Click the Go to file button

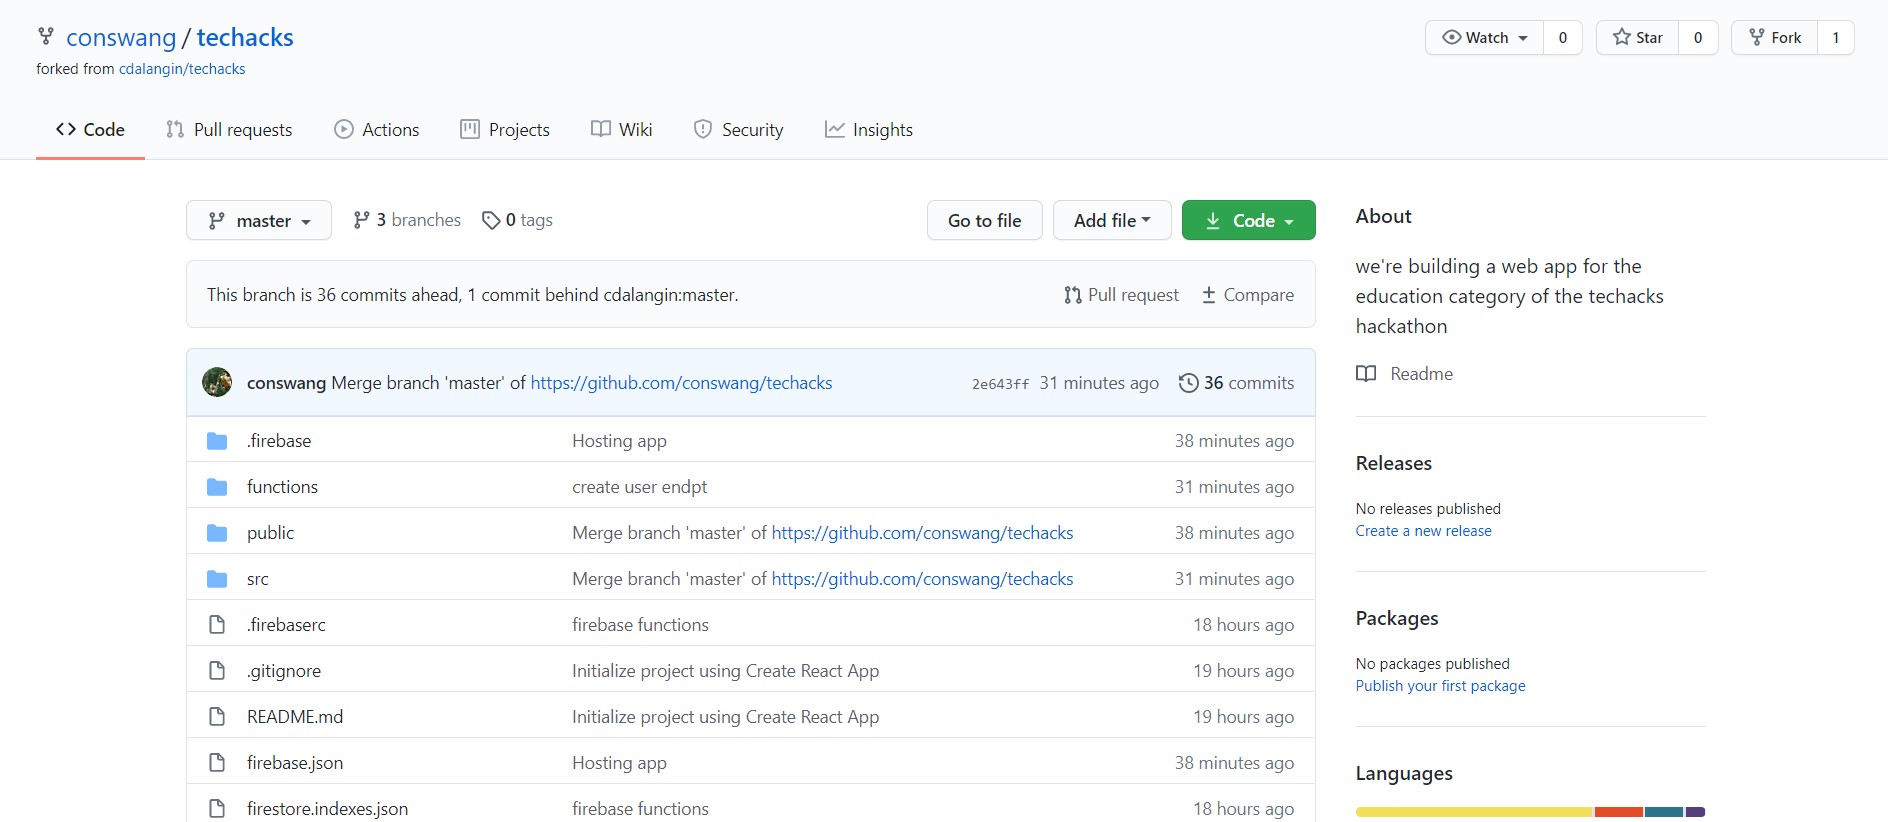pos(985,220)
